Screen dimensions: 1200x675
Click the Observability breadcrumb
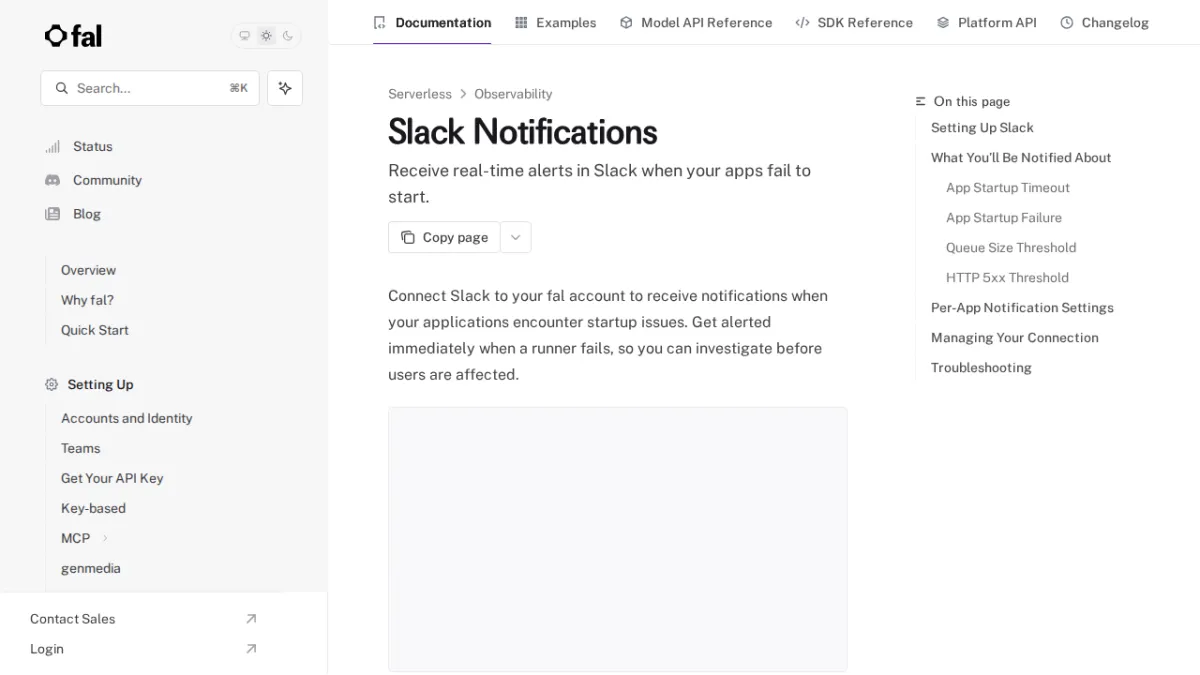pos(513,94)
